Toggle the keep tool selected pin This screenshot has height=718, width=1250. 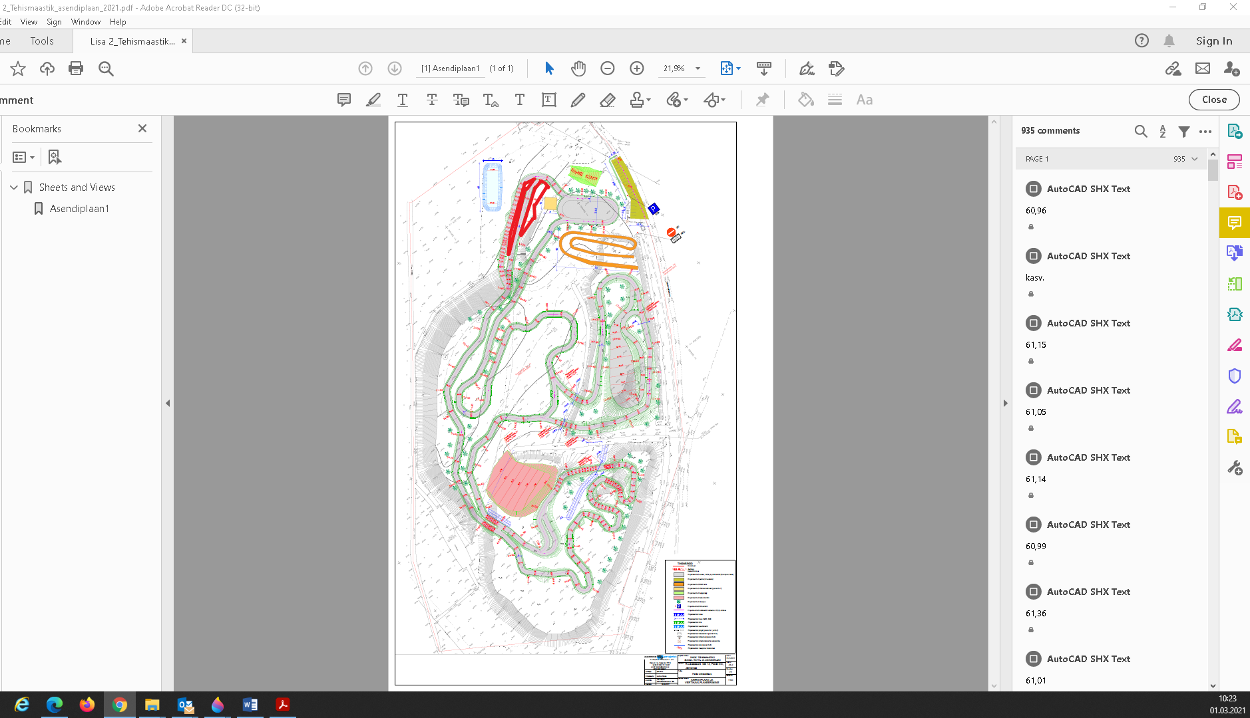point(762,100)
